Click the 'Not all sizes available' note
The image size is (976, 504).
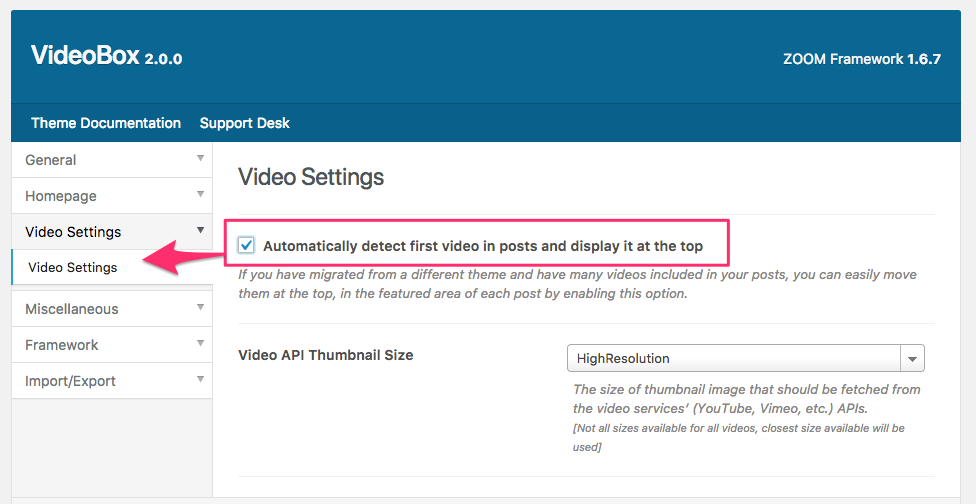click(739, 437)
